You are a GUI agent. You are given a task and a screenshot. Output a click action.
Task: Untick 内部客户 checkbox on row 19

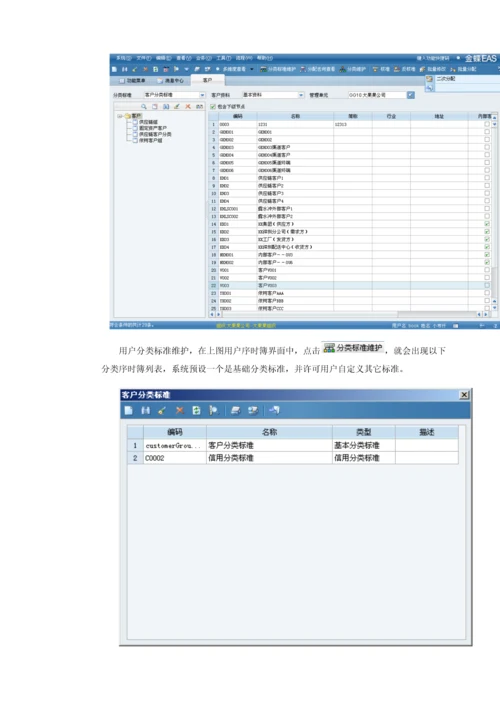click(x=487, y=262)
